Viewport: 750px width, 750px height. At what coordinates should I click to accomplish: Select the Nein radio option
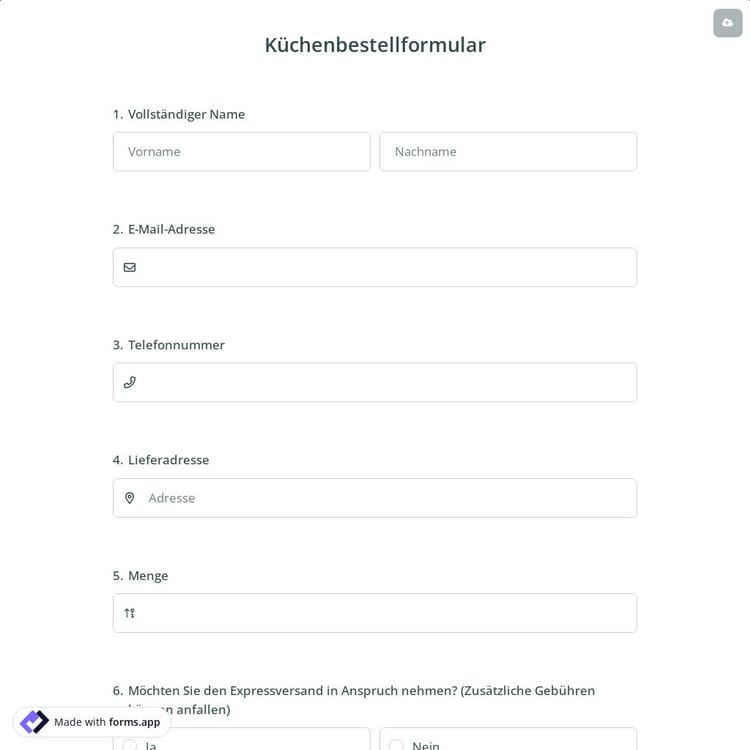coord(396,745)
